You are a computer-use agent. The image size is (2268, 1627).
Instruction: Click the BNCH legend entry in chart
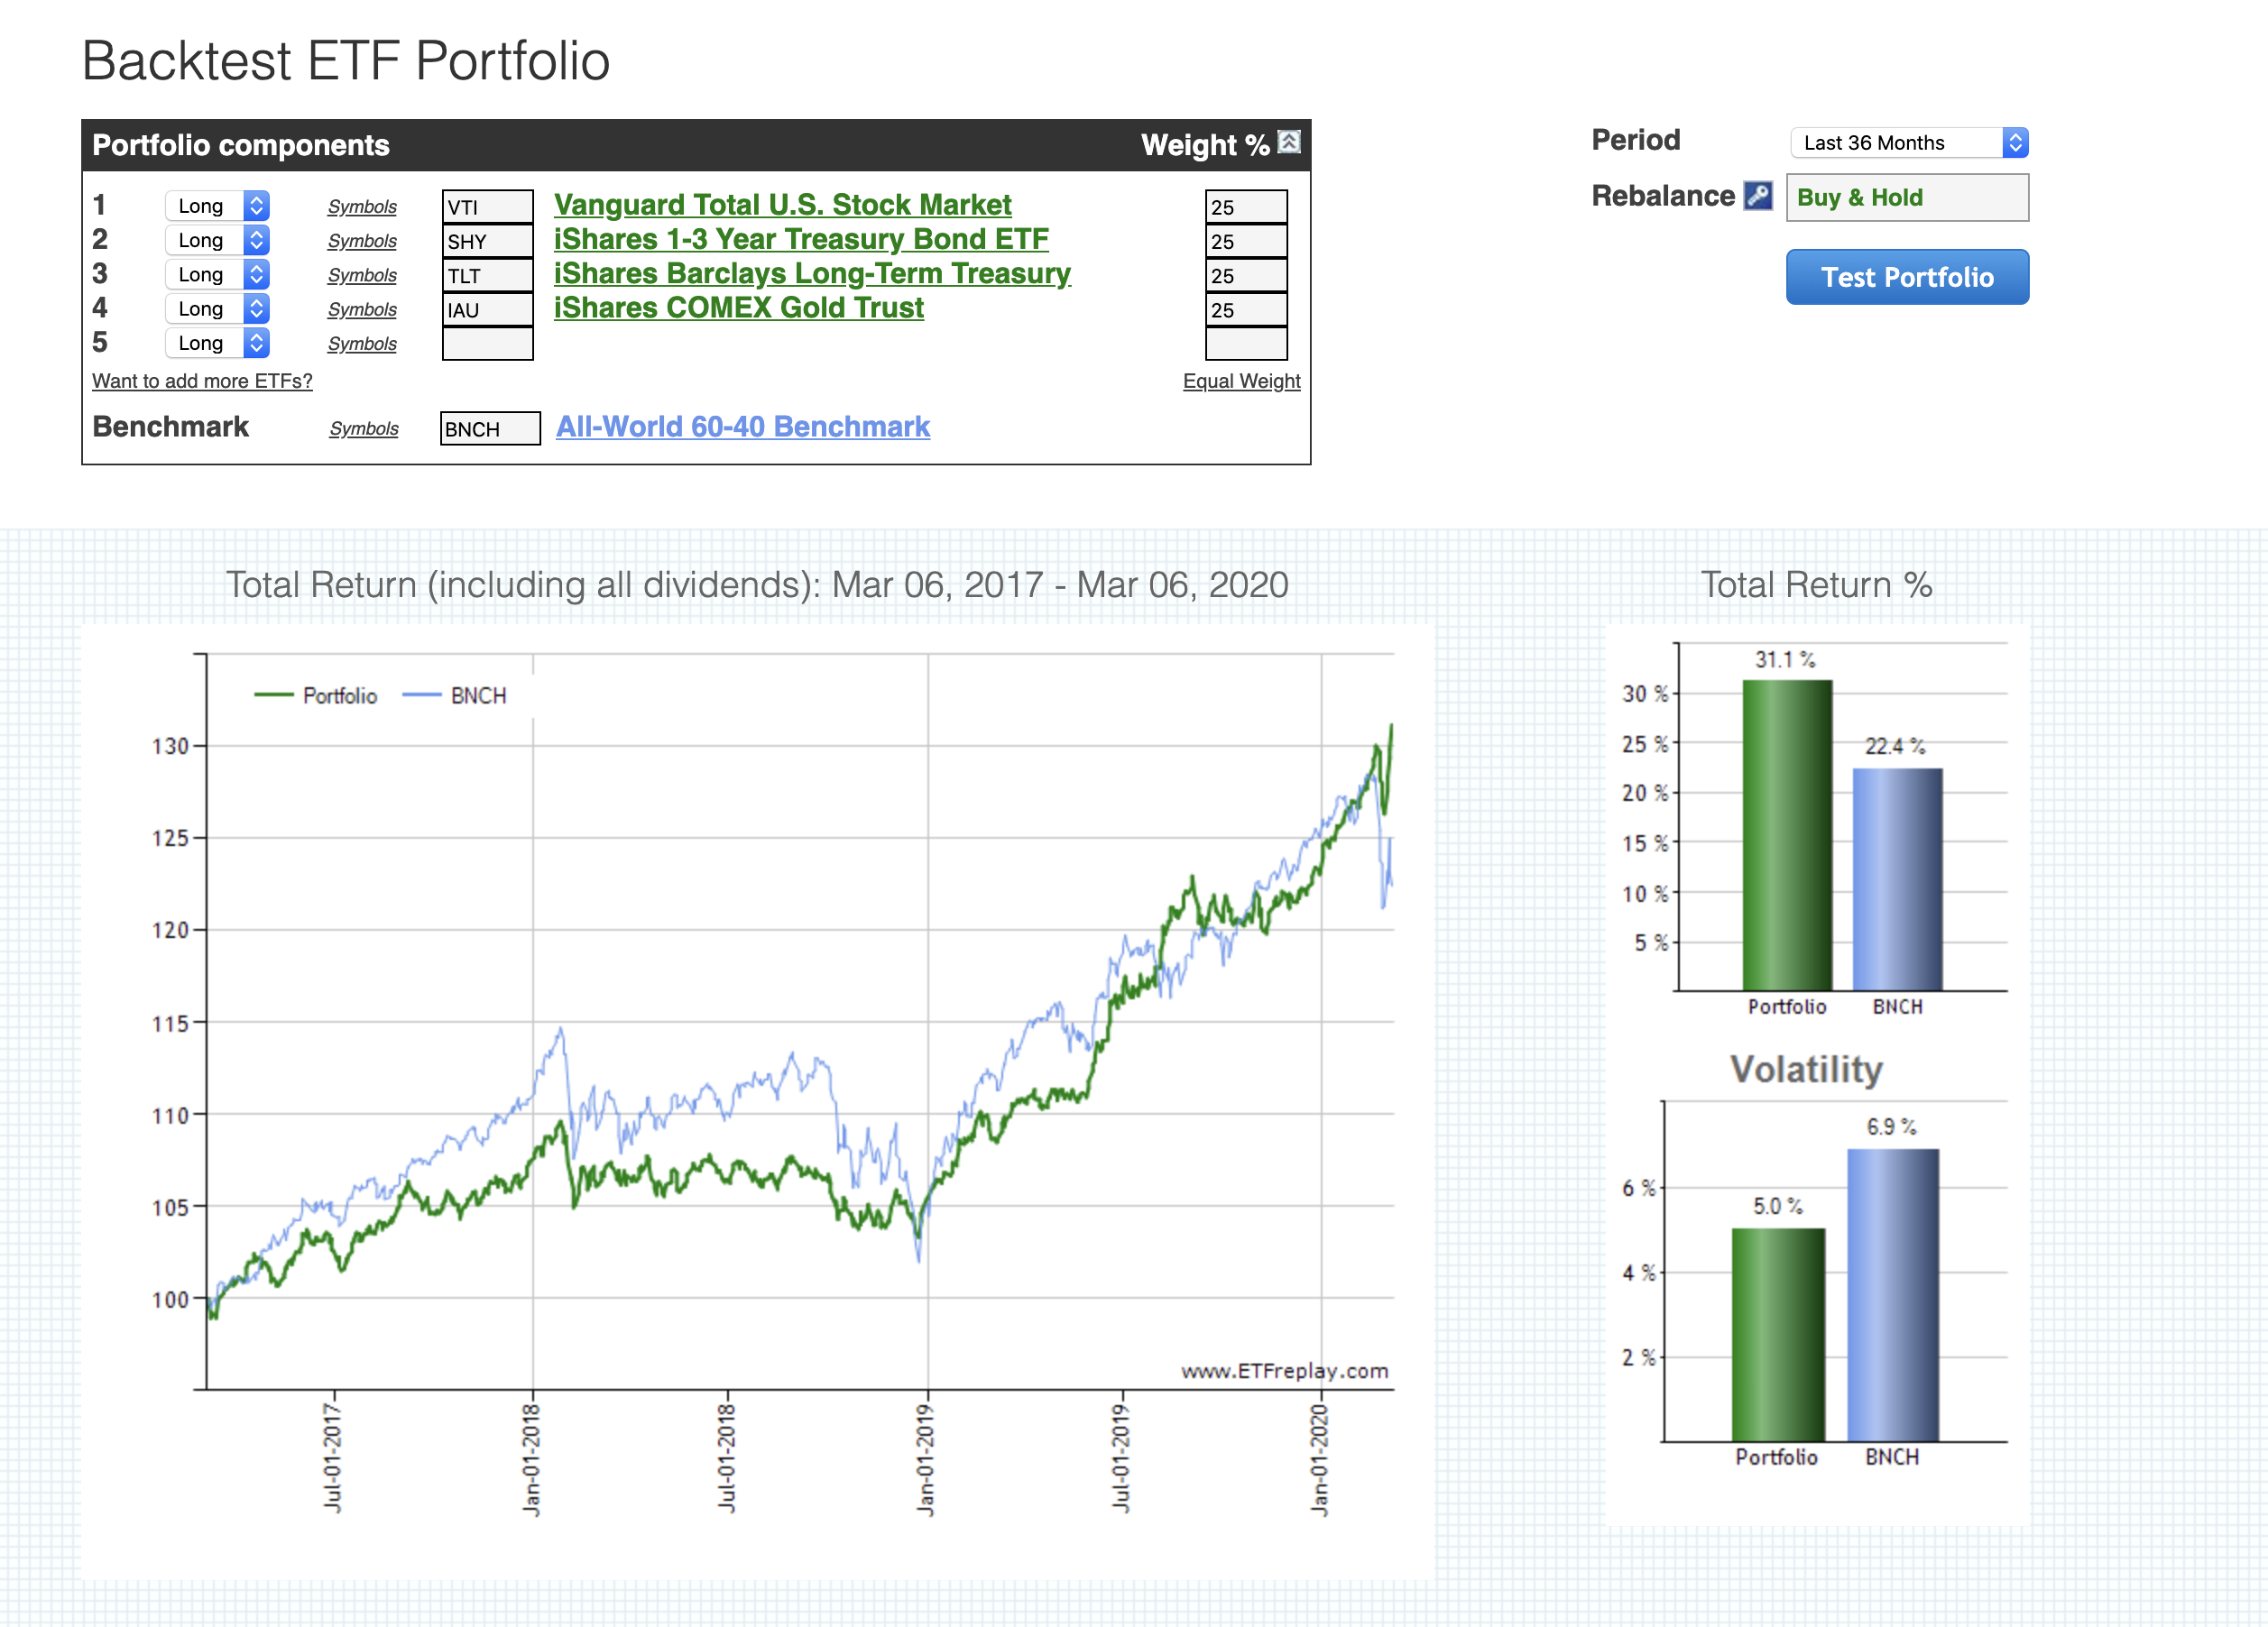pyautogui.click(x=455, y=696)
